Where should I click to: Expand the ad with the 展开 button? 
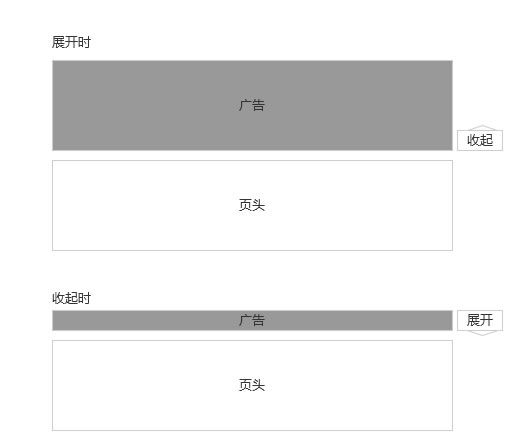[480, 320]
